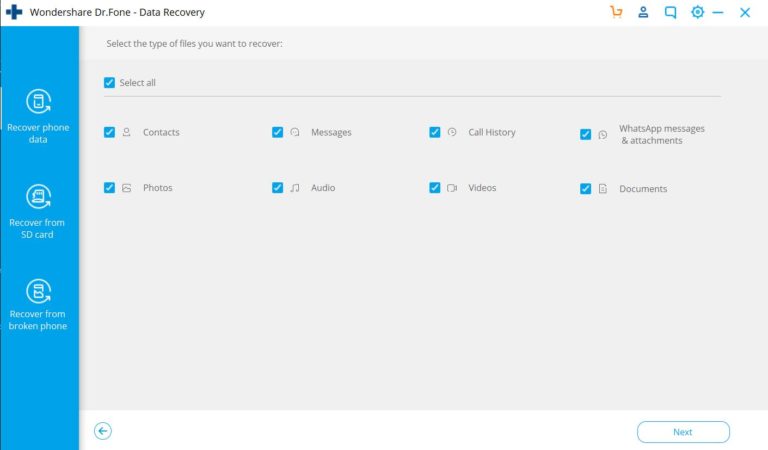Click WhatsApp messages & attachments text
768x450 pixels.
[661, 134]
